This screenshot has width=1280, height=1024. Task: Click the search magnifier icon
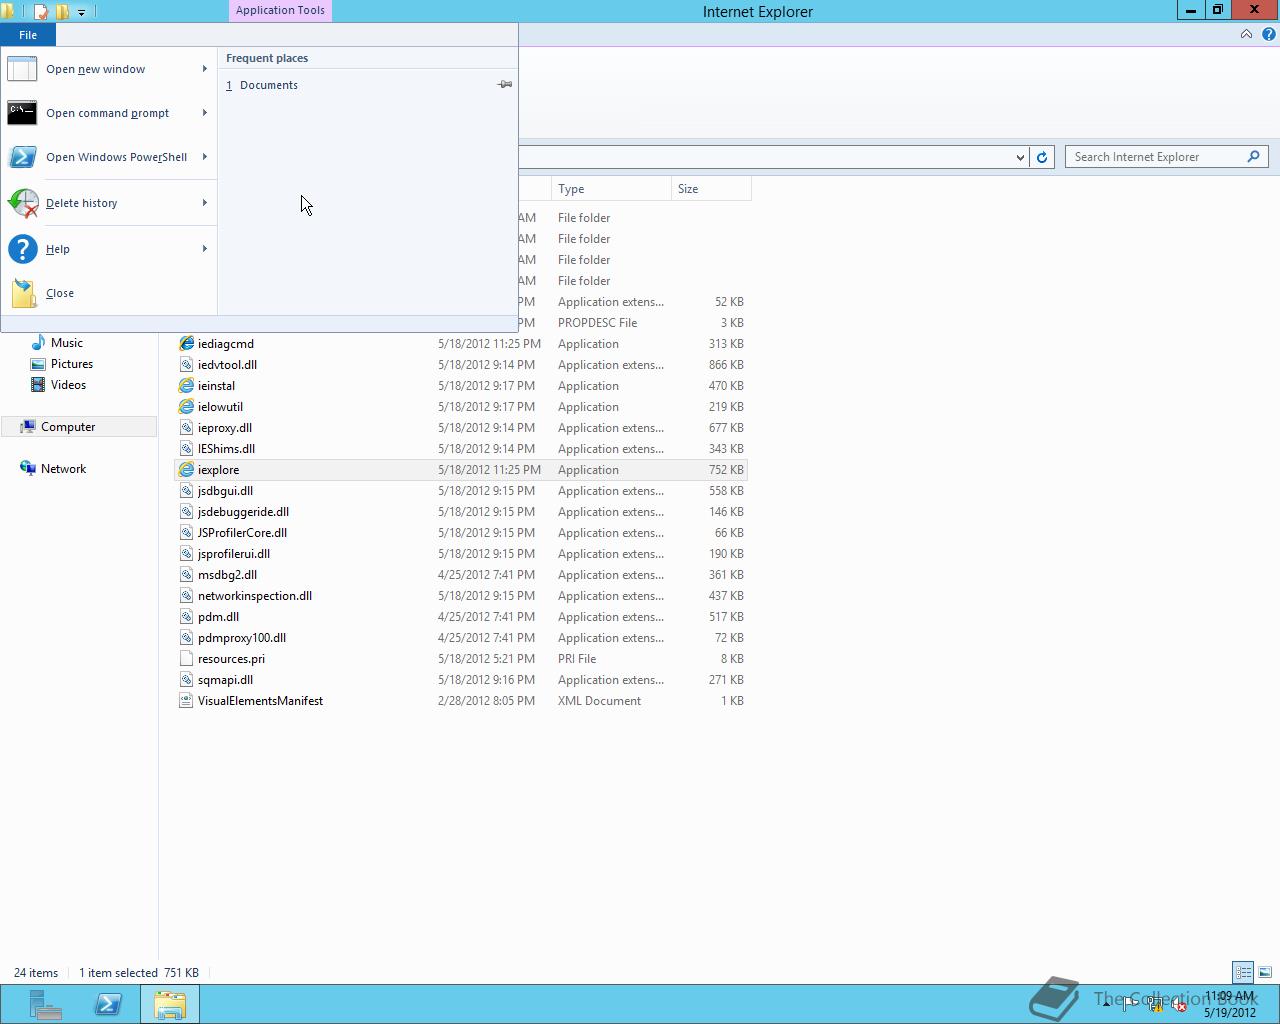(x=1254, y=157)
